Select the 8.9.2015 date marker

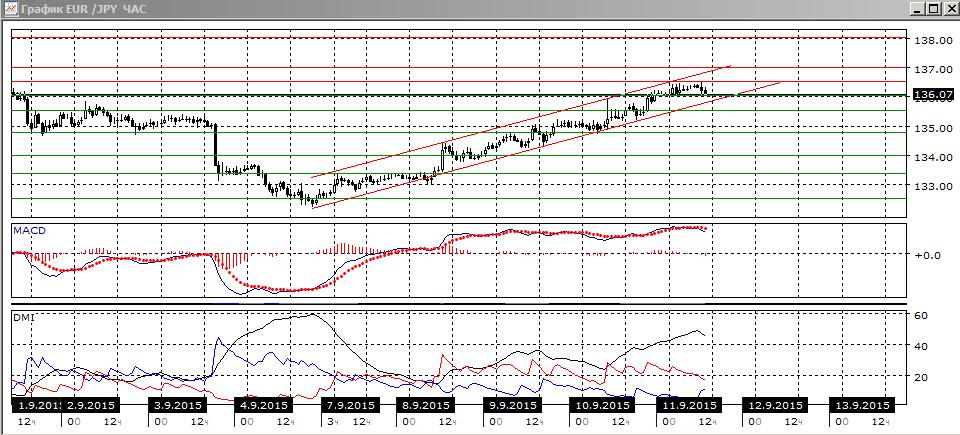pos(427,406)
